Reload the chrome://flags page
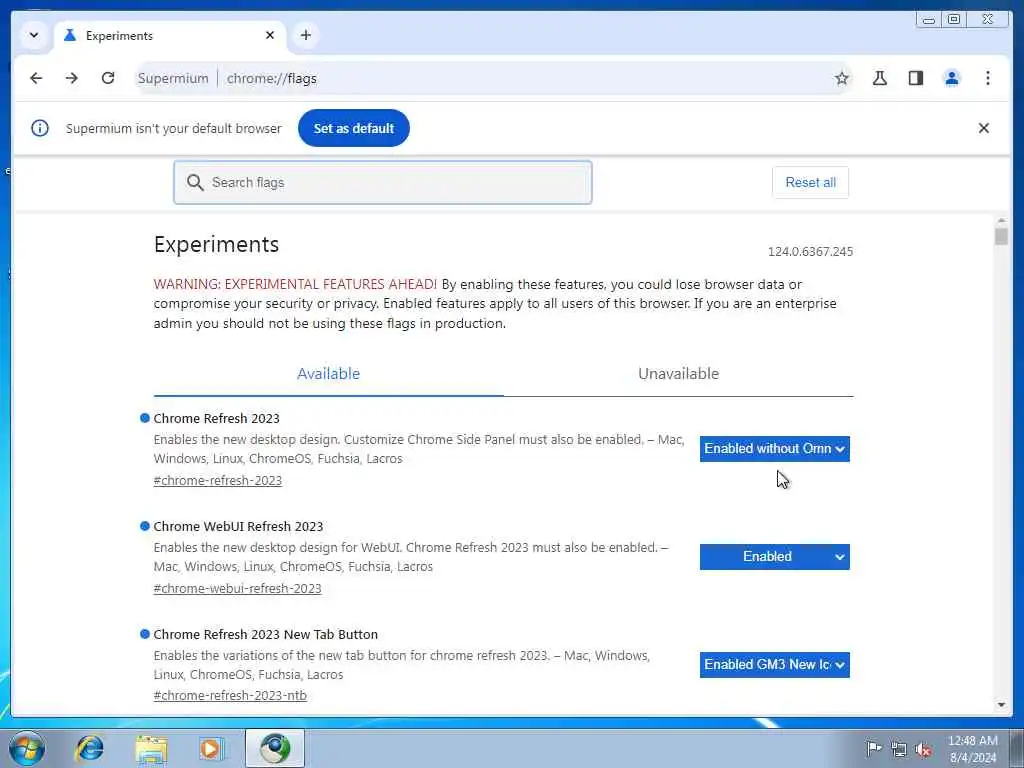1024x768 pixels. [108, 78]
